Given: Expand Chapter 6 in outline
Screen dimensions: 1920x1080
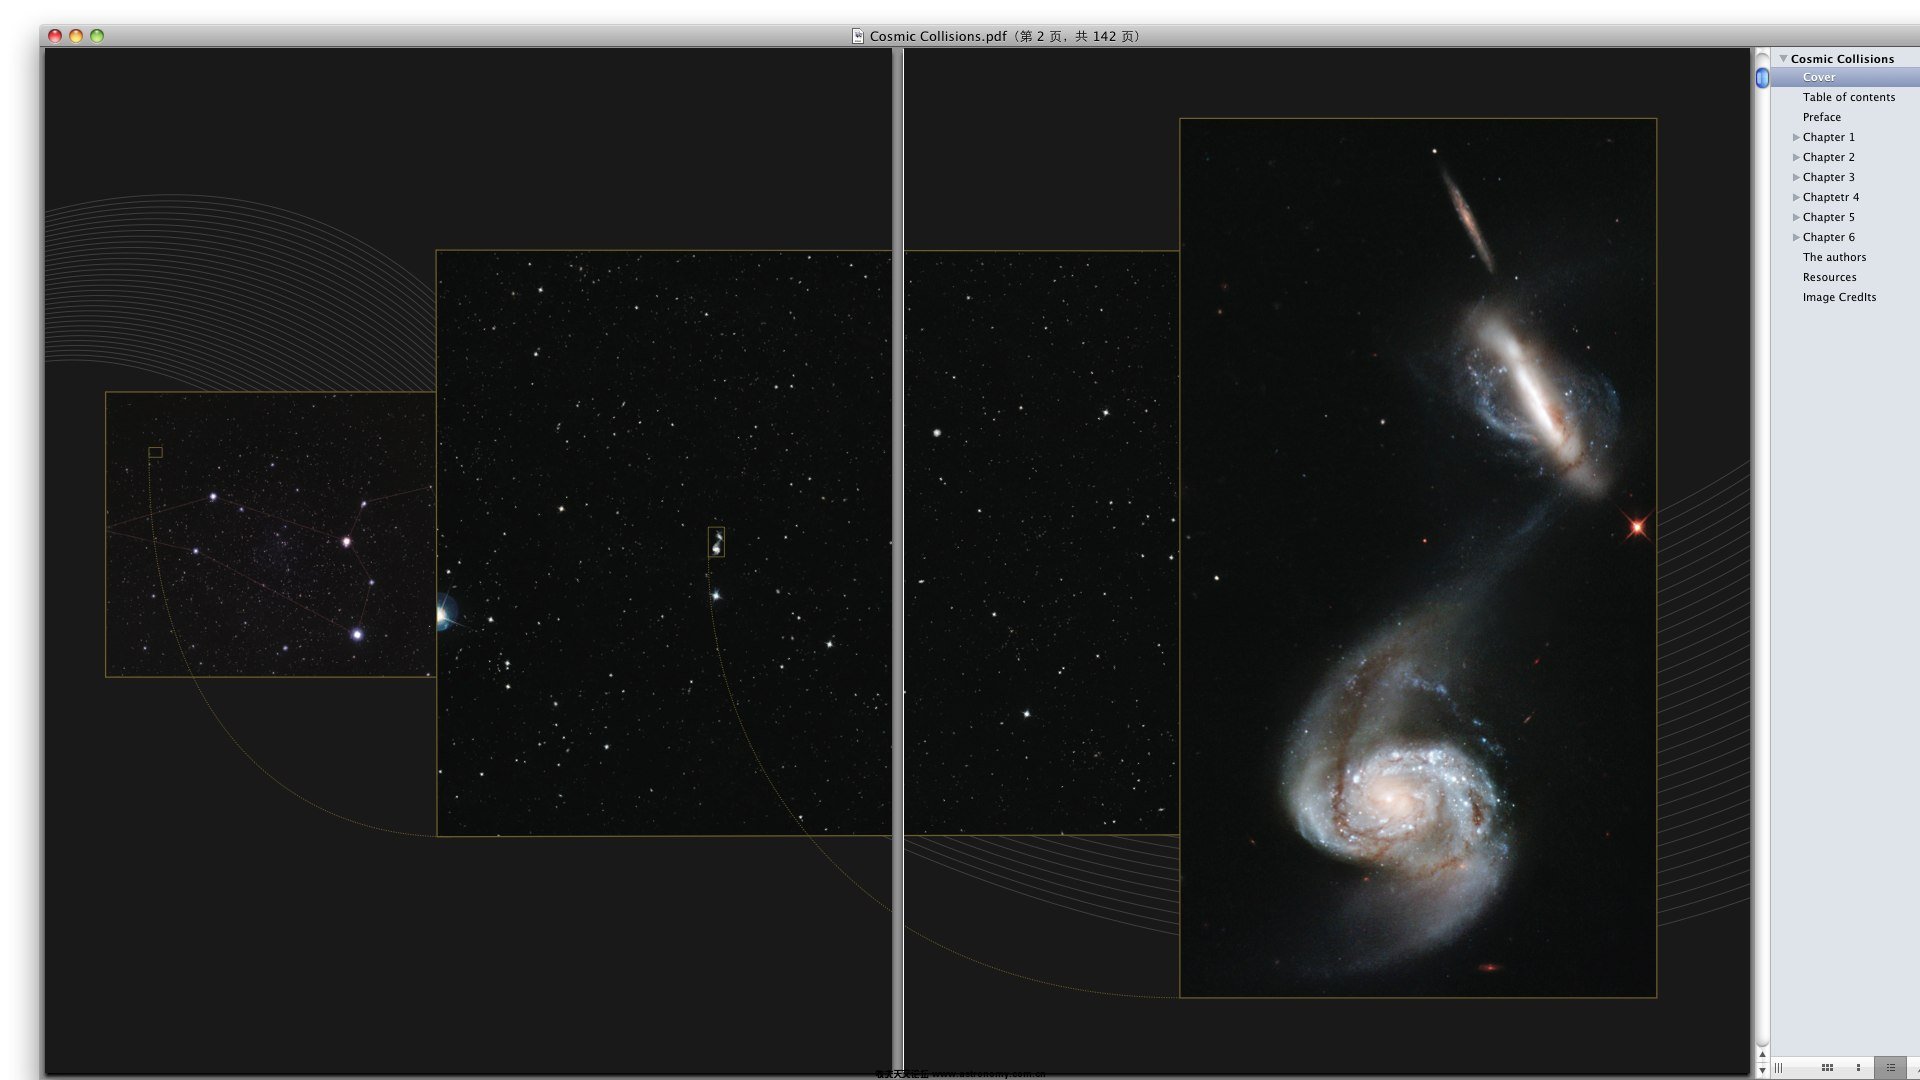Looking at the screenshot, I should pyautogui.click(x=1796, y=237).
